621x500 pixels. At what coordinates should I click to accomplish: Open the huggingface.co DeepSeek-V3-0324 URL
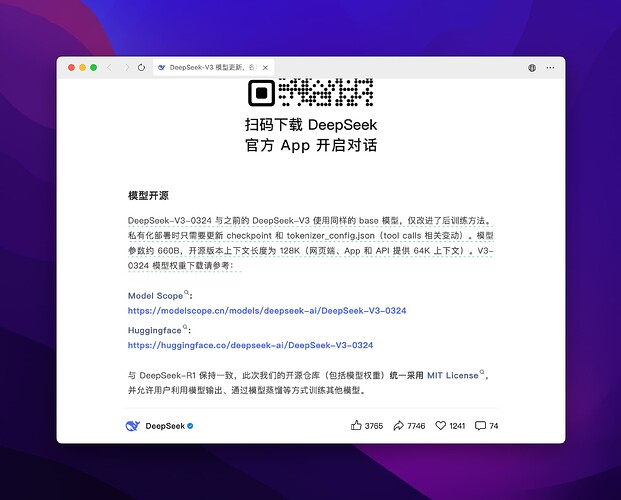[250, 345]
